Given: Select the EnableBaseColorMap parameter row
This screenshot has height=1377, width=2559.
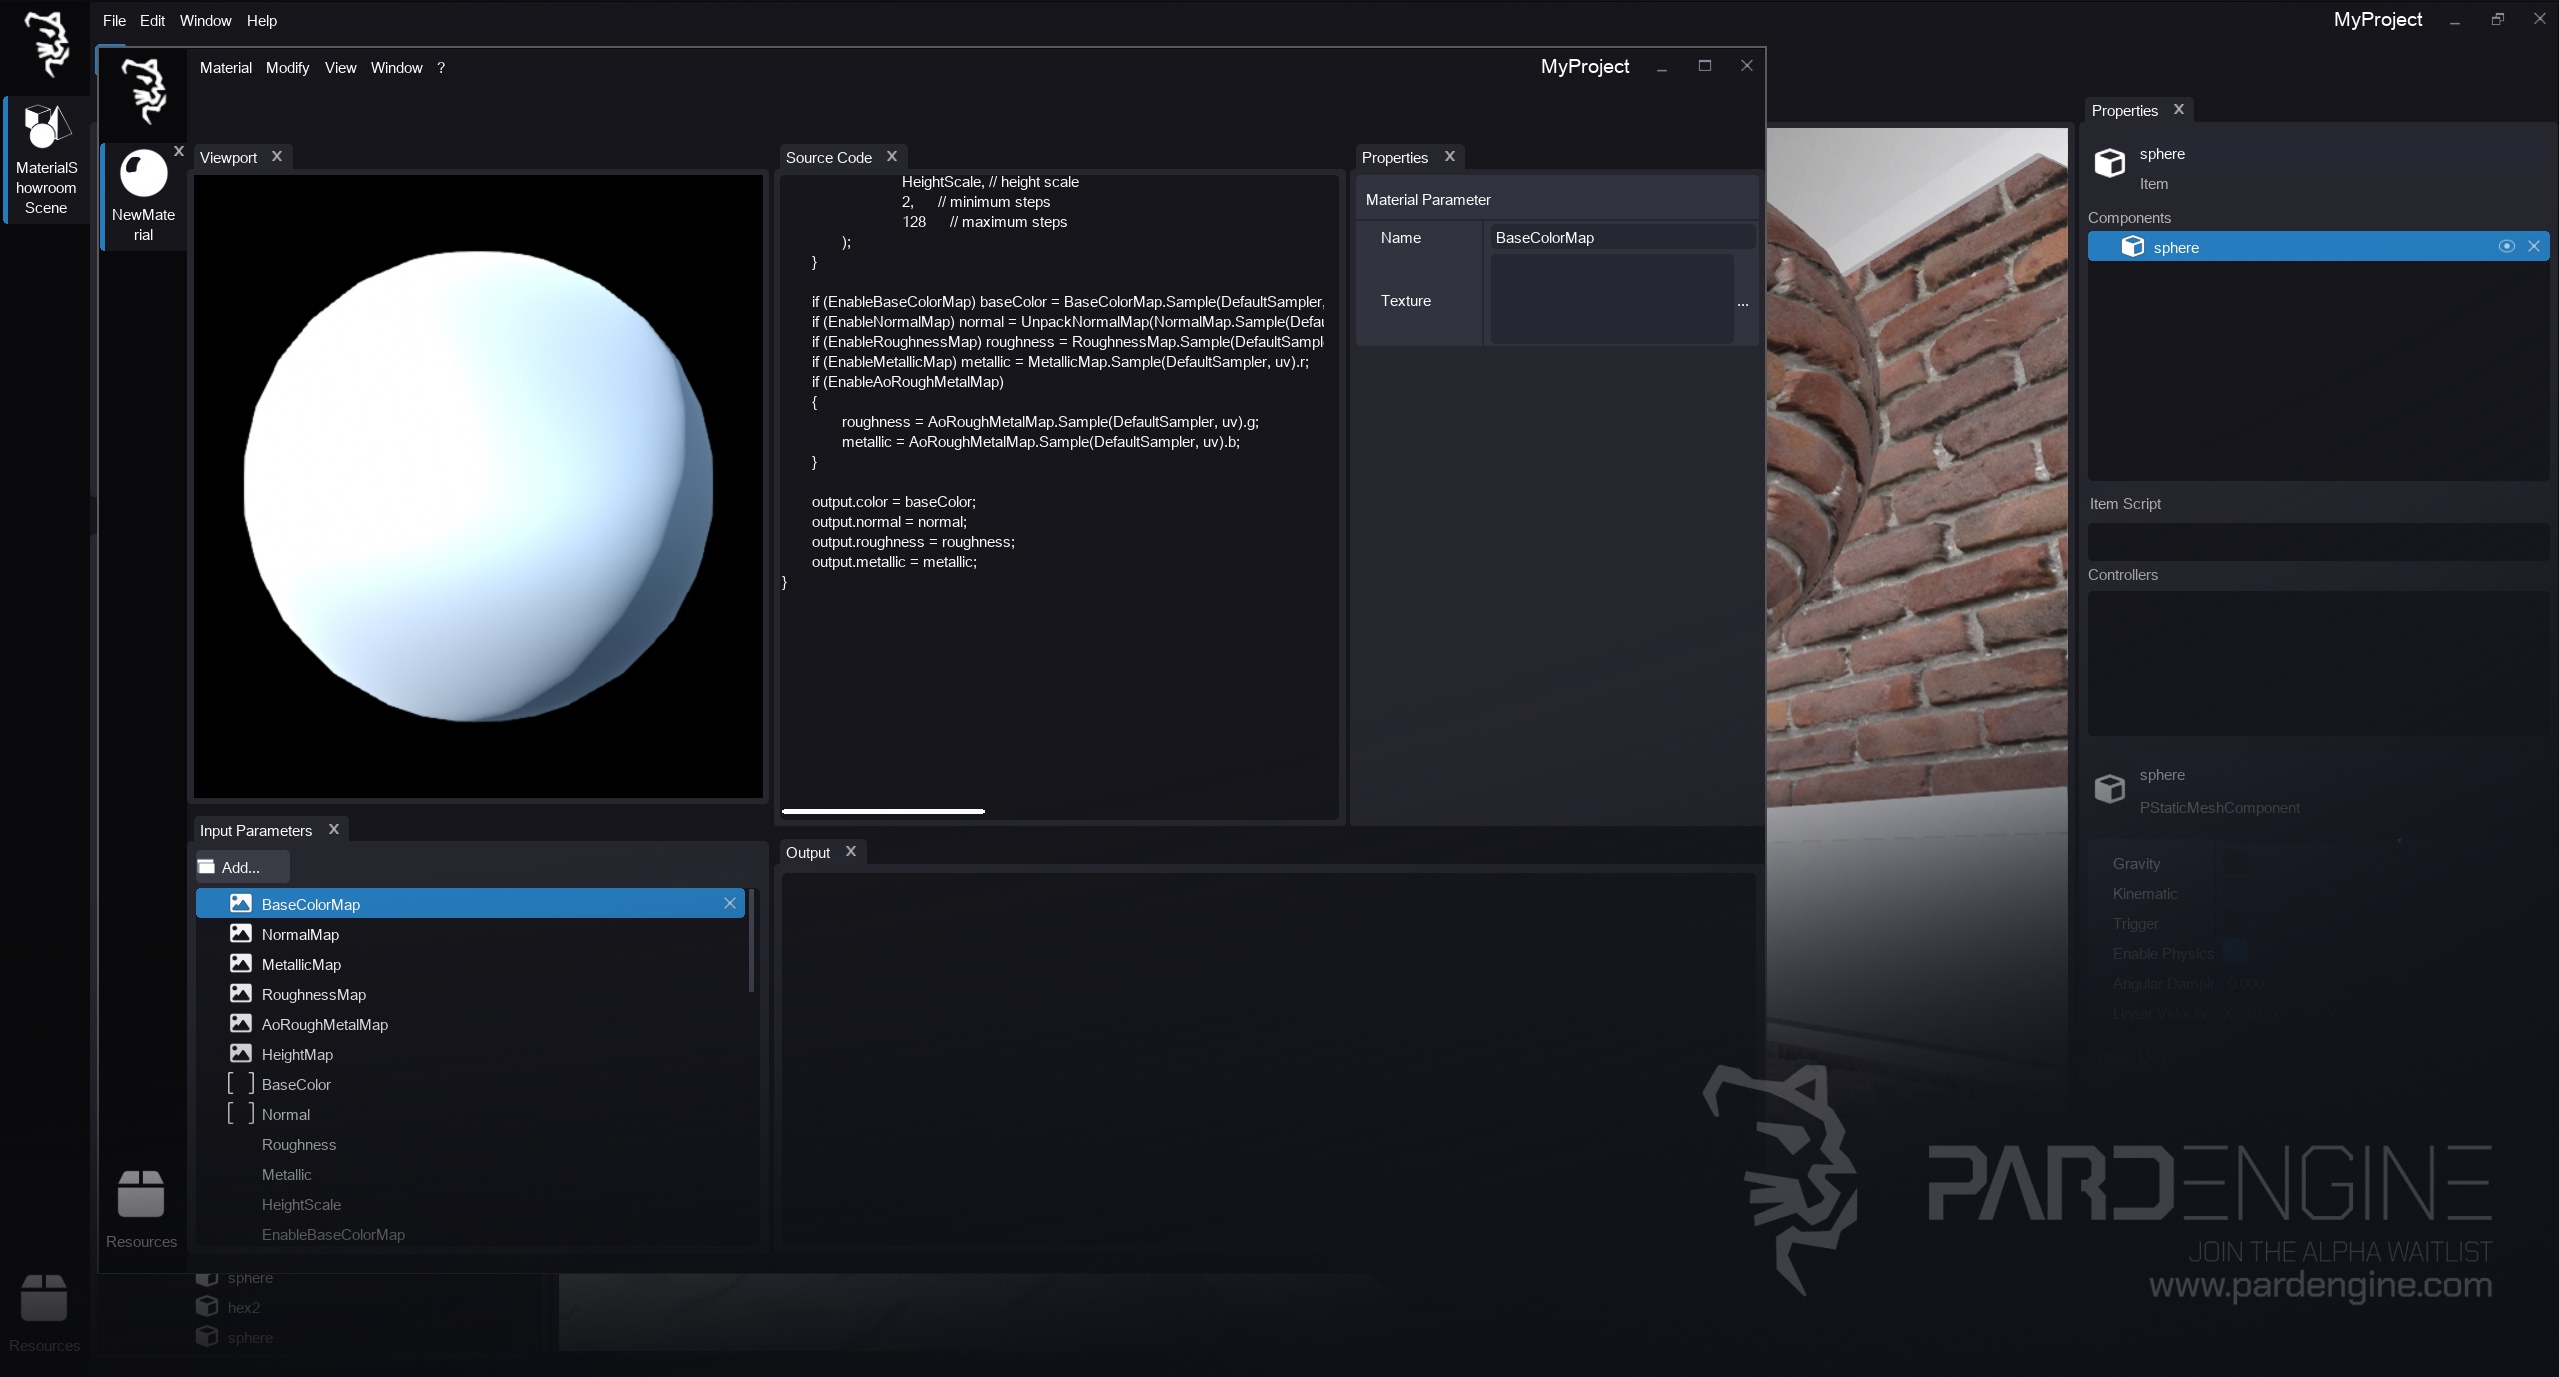Looking at the screenshot, I should point(470,1234).
